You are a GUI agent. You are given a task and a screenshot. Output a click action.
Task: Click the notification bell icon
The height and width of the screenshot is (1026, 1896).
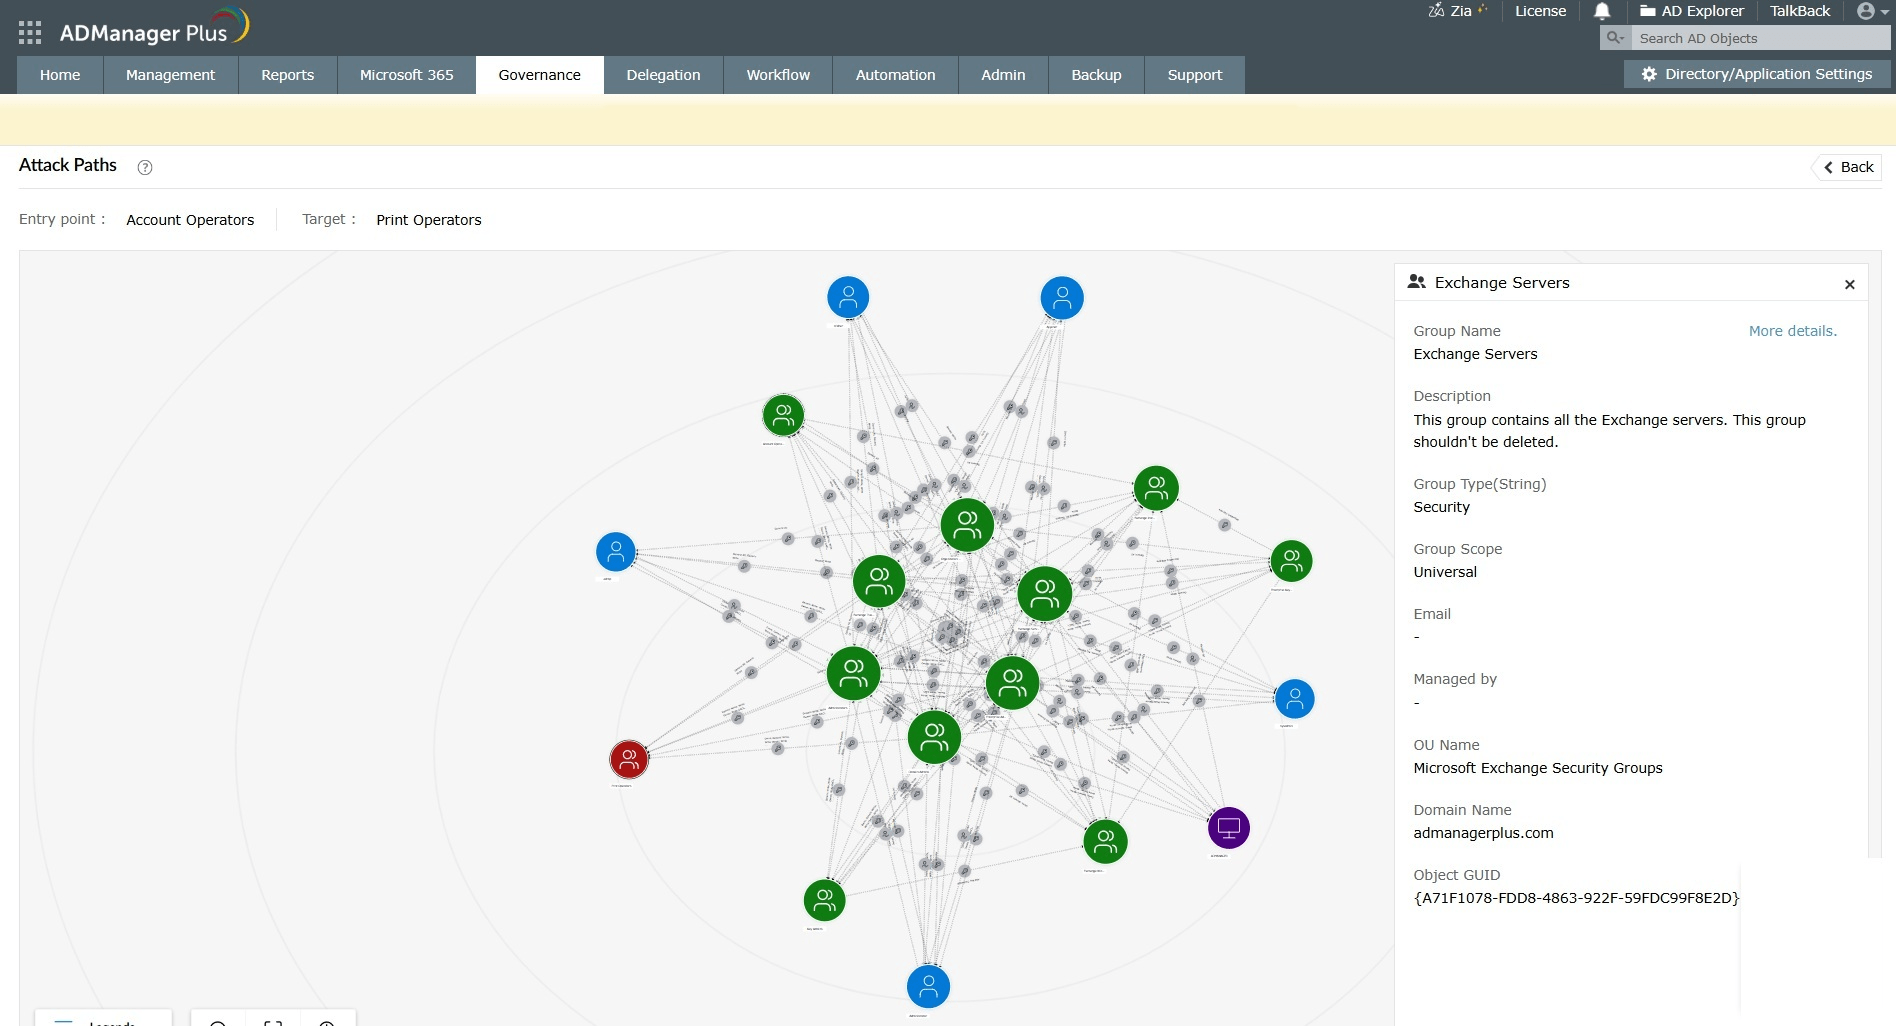pos(1601,11)
